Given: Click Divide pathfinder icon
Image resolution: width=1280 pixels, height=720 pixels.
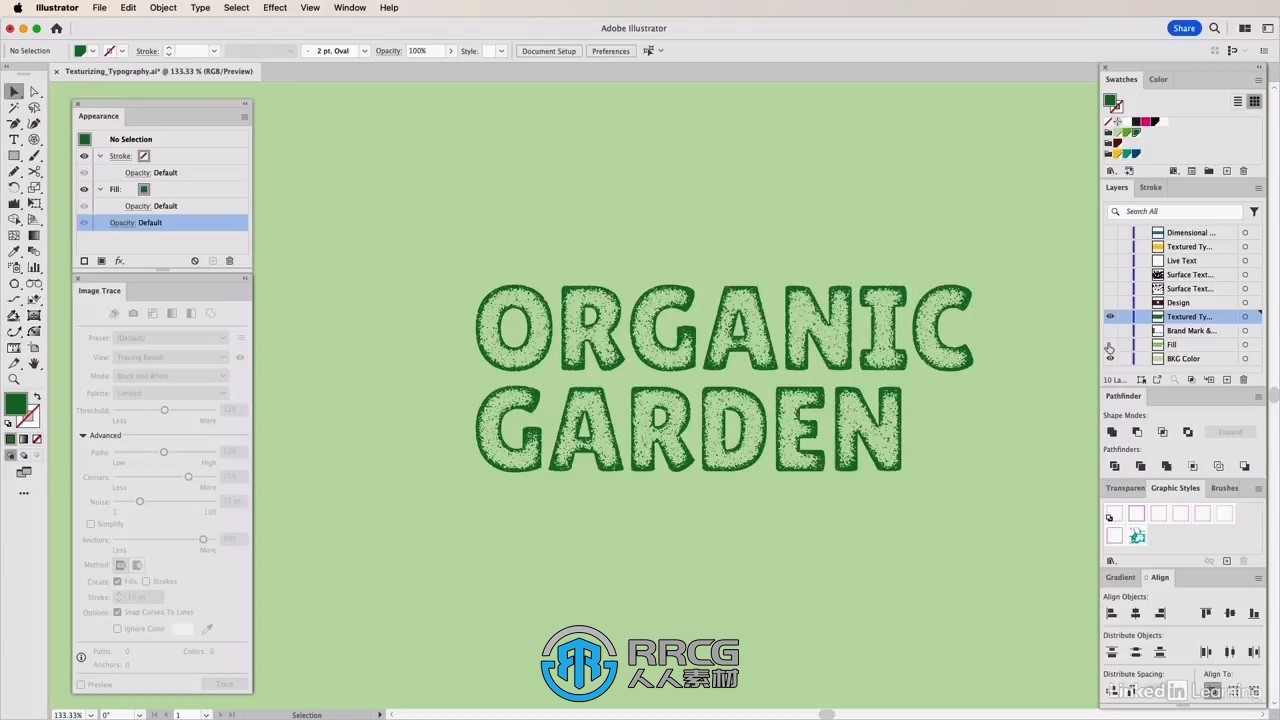Looking at the screenshot, I should point(1115,466).
